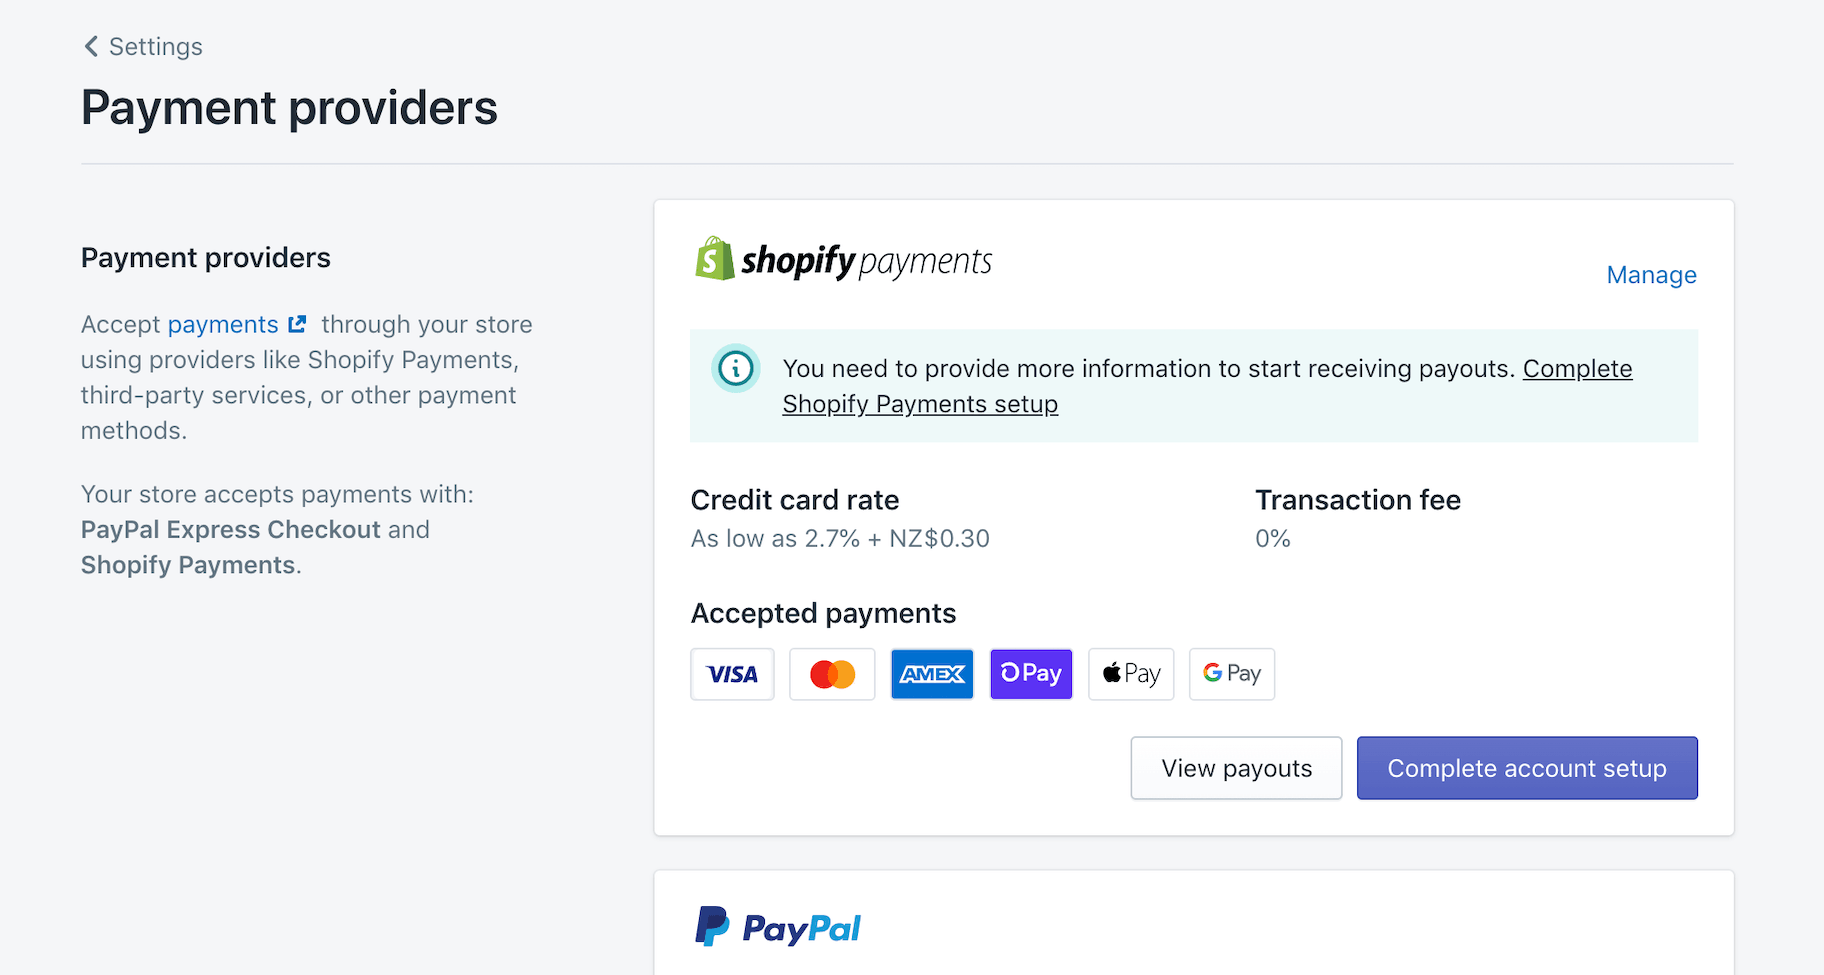Click the Shopify Payments logo
The width and height of the screenshot is (1824, 975).
(843, 260)
